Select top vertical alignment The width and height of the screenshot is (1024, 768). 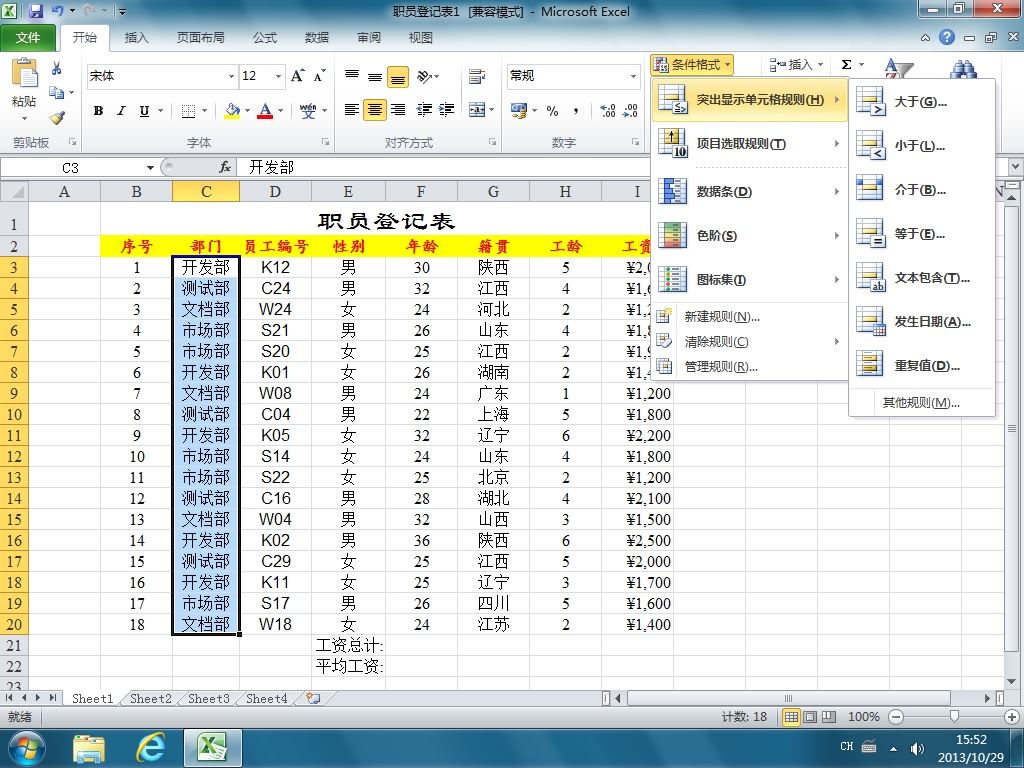[352, 76]
